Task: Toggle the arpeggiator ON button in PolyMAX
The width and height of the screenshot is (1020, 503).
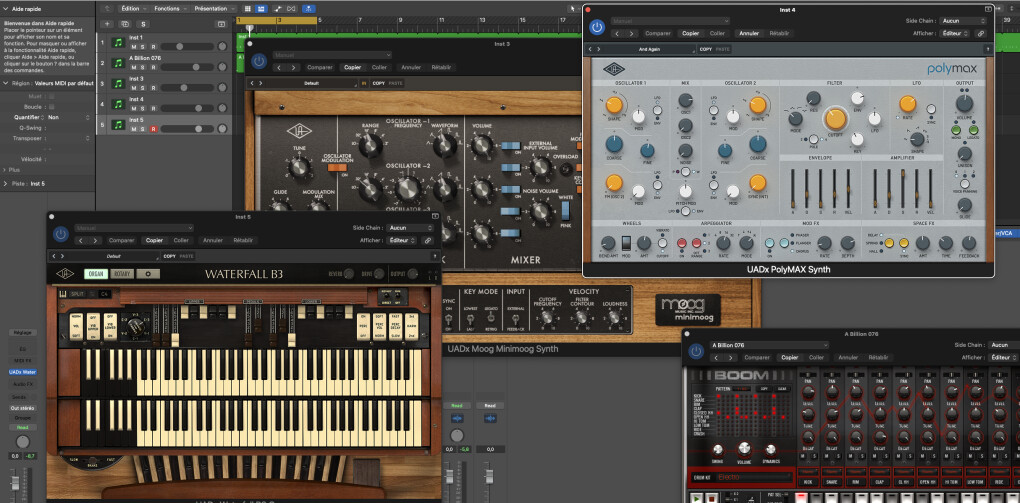Action: (681, 243)
